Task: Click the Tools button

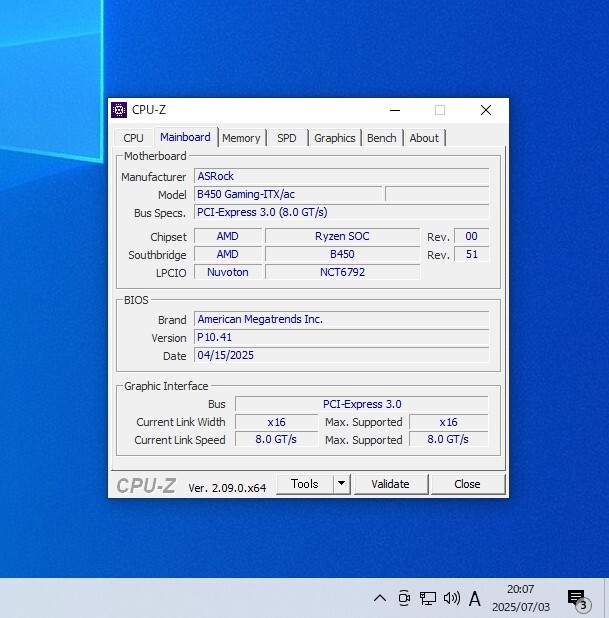Action: [x=305, y=484]
